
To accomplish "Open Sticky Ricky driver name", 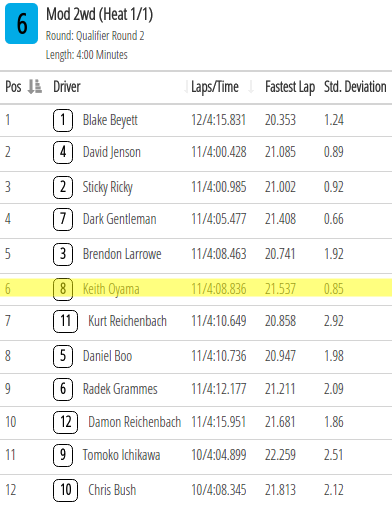I will [108, 187].
